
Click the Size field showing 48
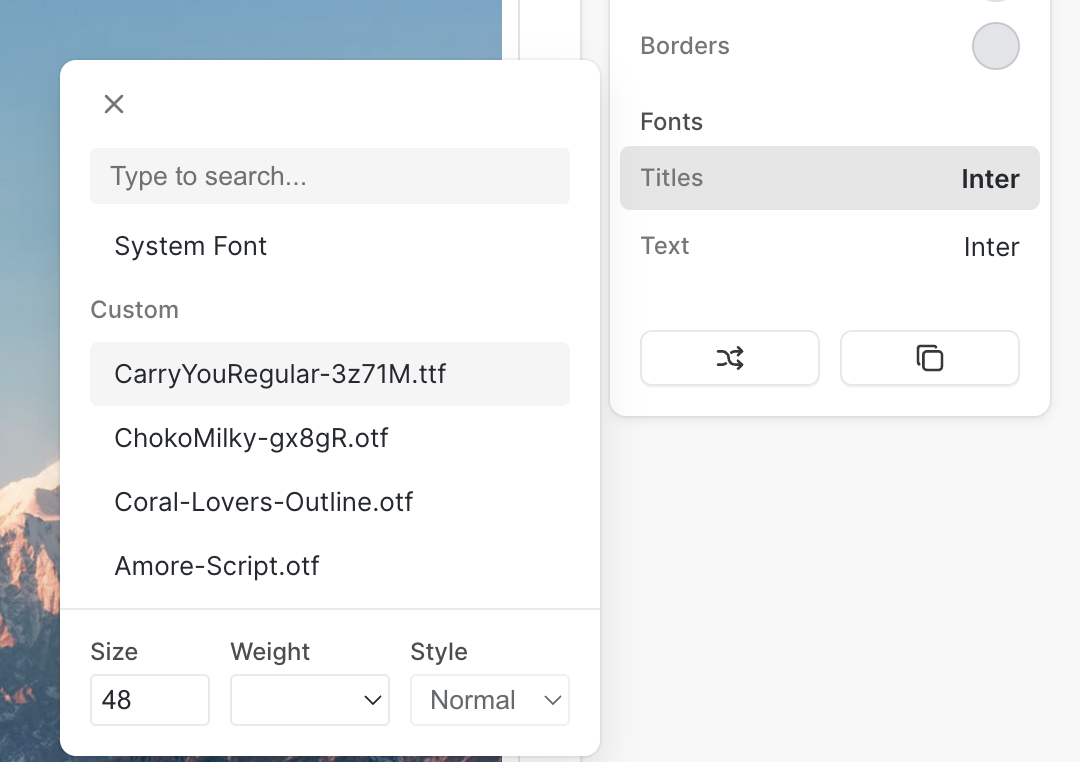(x=150, y=700)
